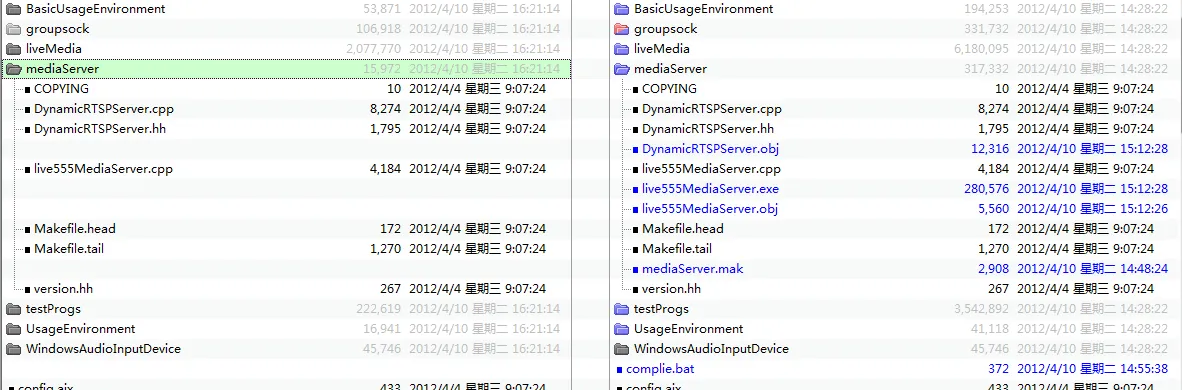Viewport: 1182px width, 390px height.
Task: Select the testProgs folder name in the right pane
Action: point(662,309)
